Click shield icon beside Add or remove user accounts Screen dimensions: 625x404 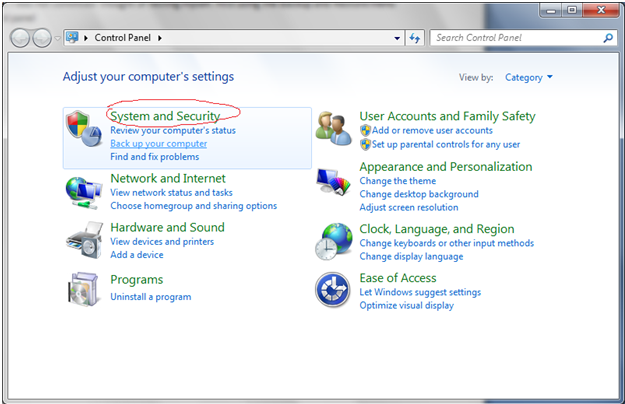click(365, 130)
